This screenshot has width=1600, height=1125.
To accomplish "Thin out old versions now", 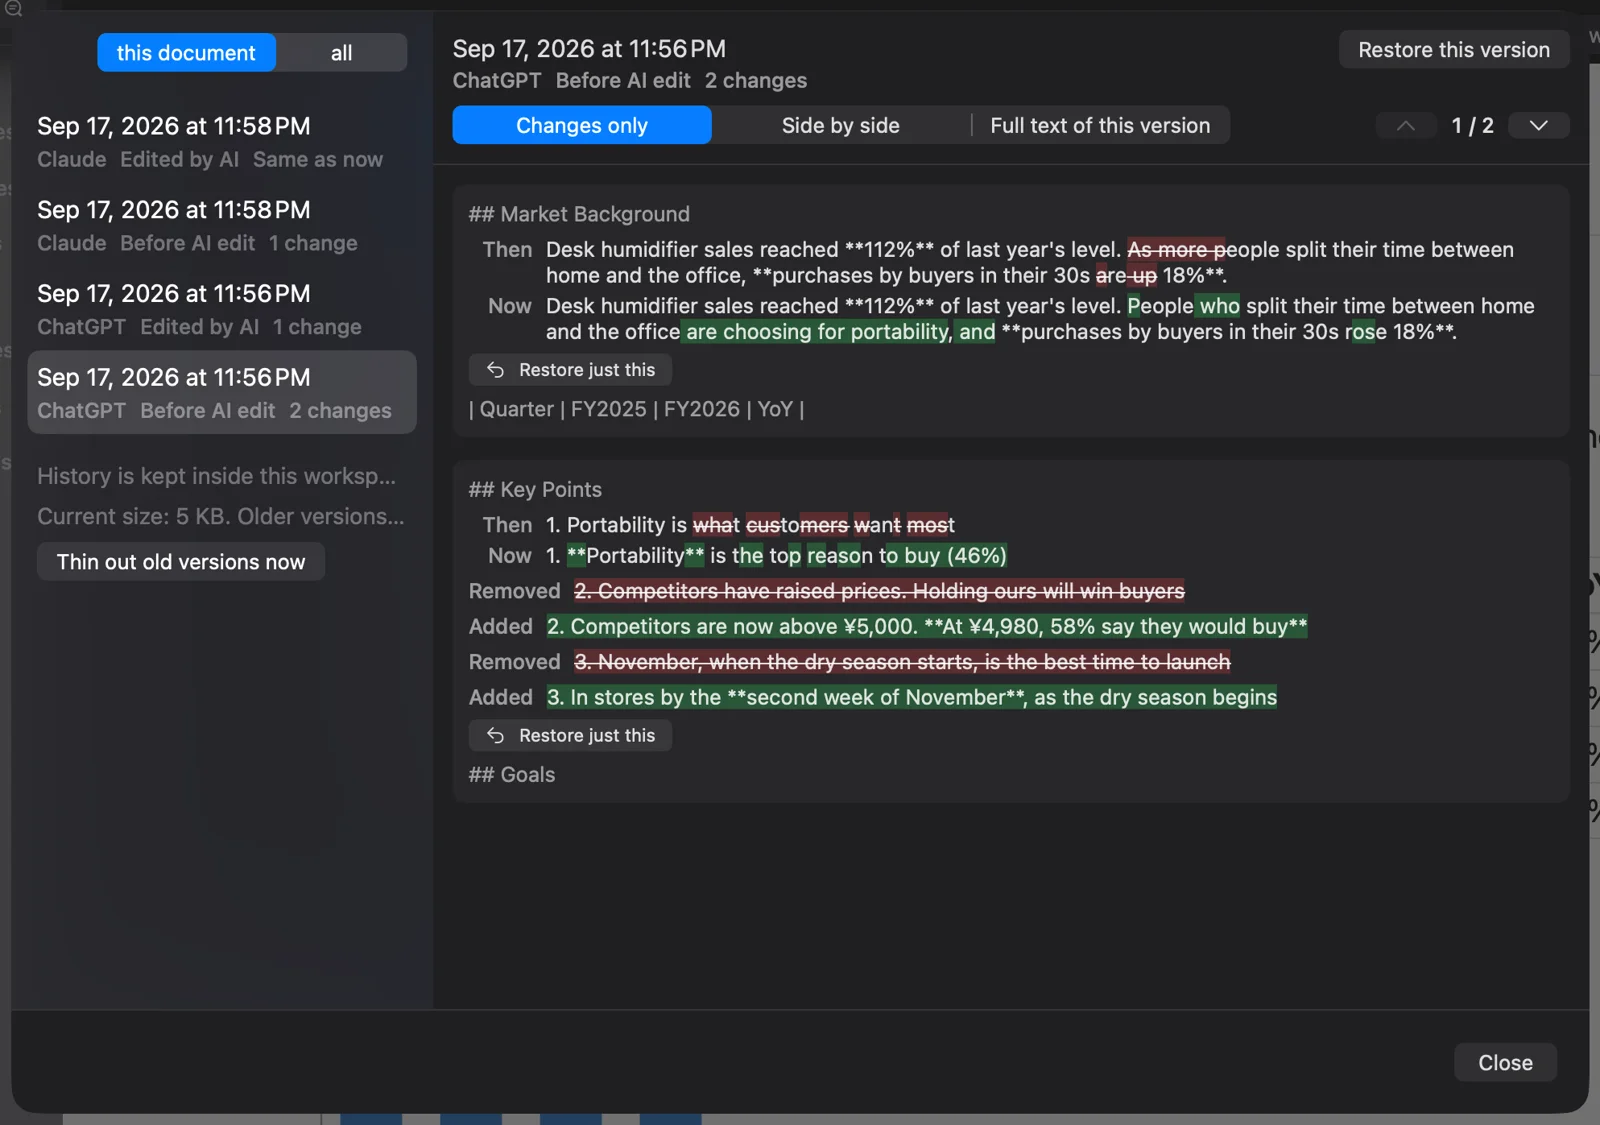I will pyautogui.click(x=181, y=562).
